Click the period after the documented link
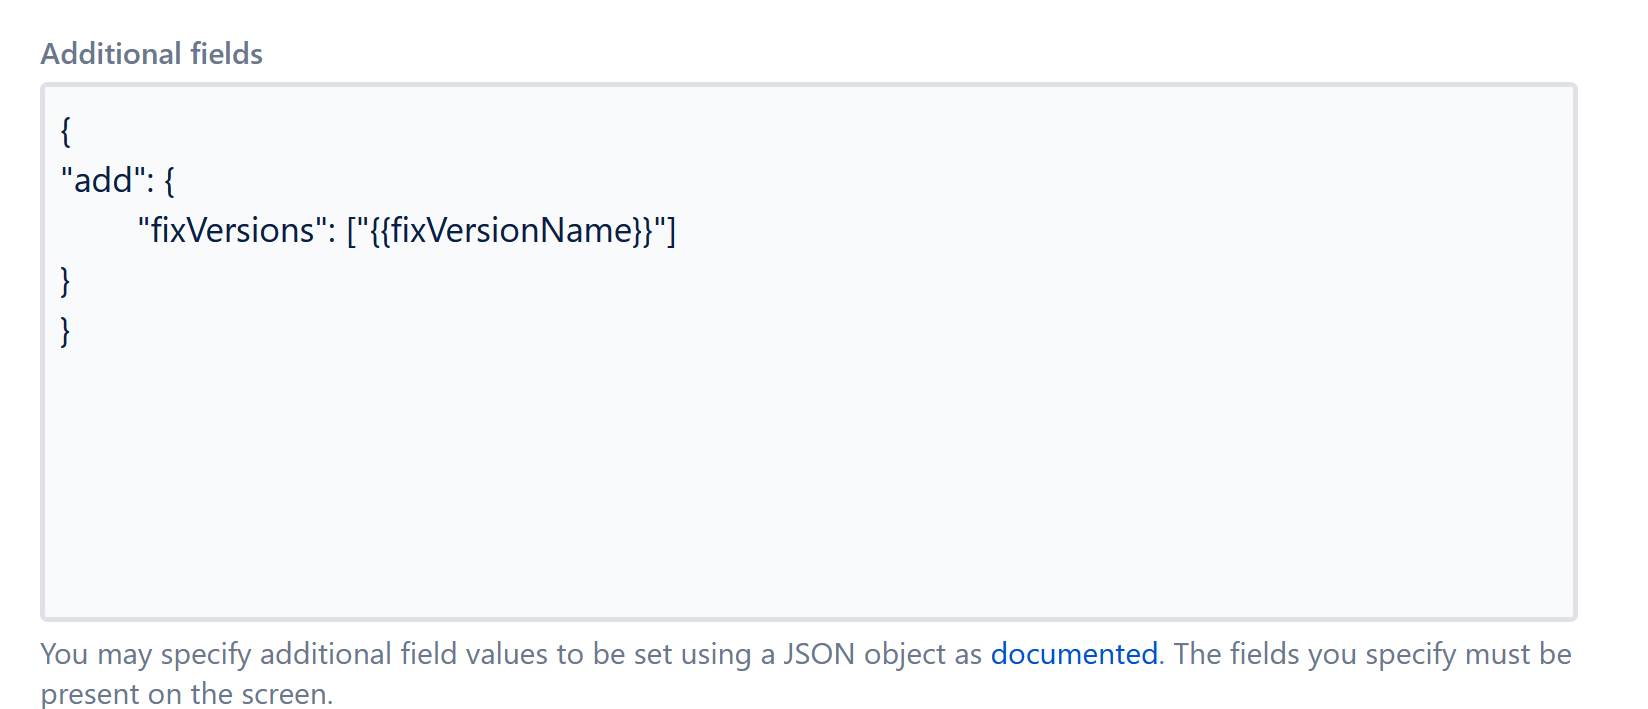Viewport: 1648px width, 709px height. [x=1162, y=654]
